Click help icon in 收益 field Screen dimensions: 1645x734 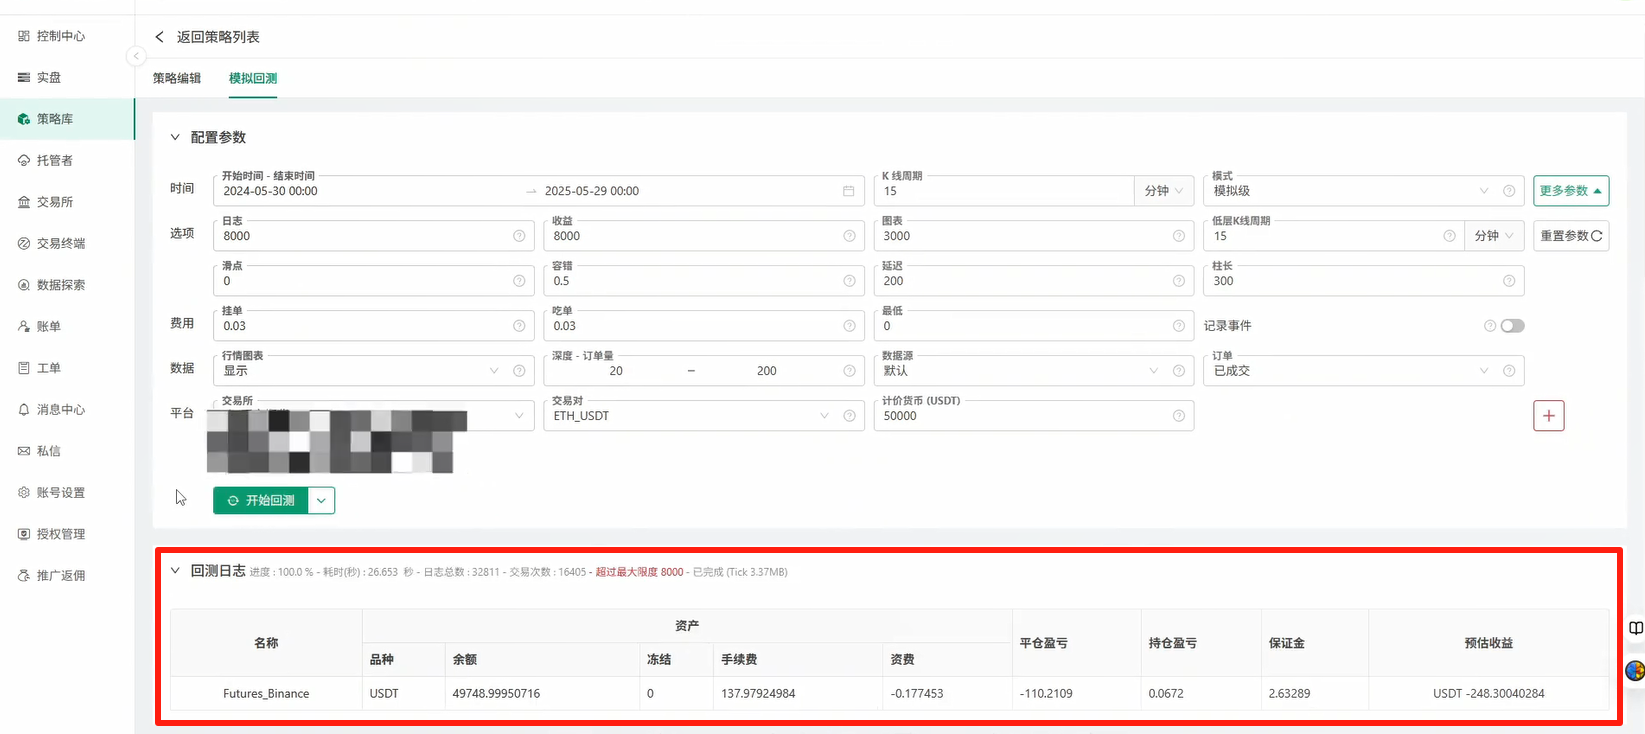pos(849,236)
